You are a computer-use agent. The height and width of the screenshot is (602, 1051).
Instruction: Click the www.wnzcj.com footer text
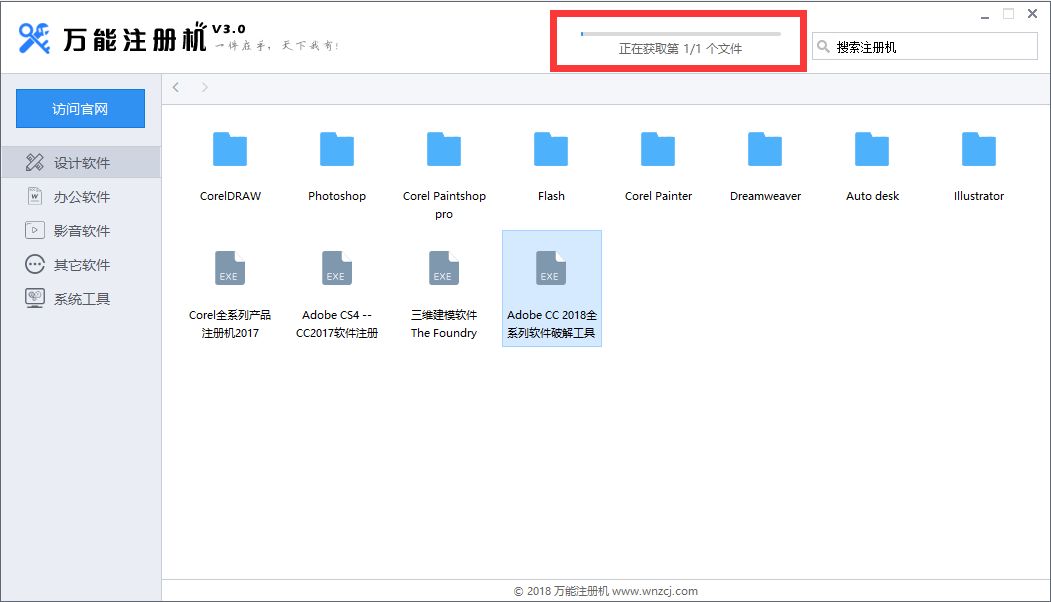(655, 591)
